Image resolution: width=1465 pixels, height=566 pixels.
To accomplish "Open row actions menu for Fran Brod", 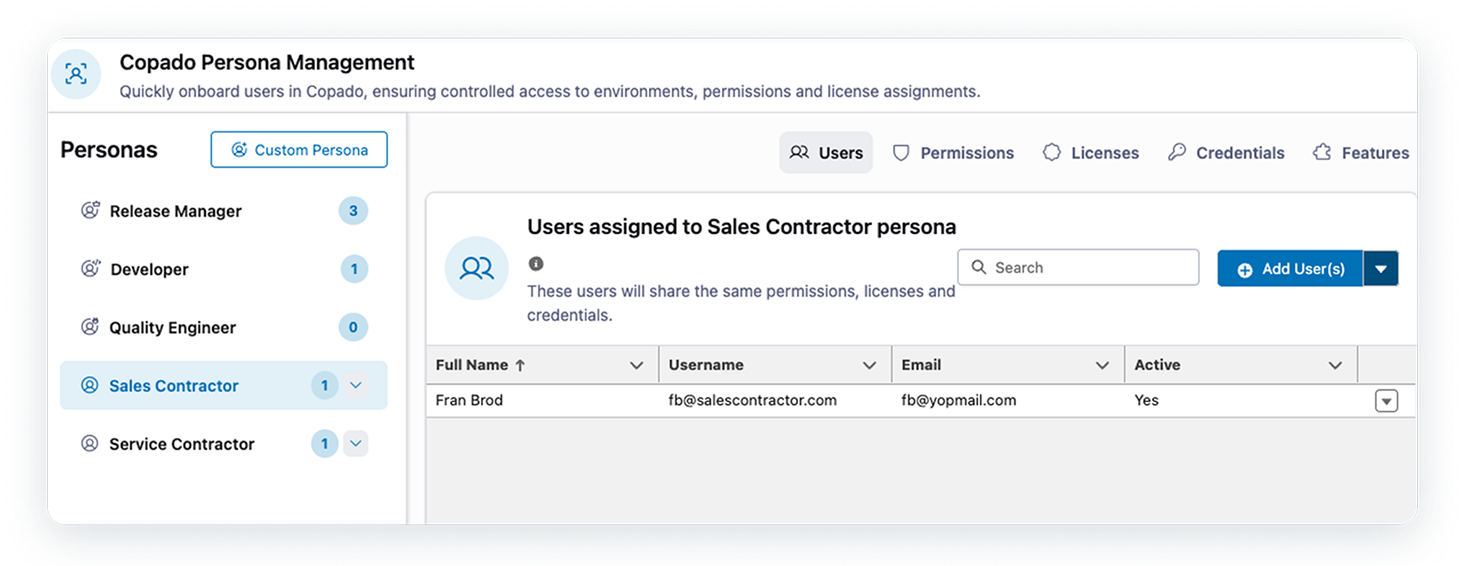I will coord(1386,401).
